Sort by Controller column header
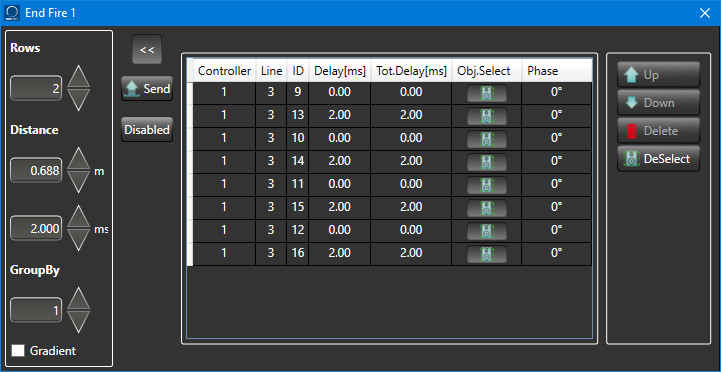This screenshot has height=372, width=721. [224, 71]
